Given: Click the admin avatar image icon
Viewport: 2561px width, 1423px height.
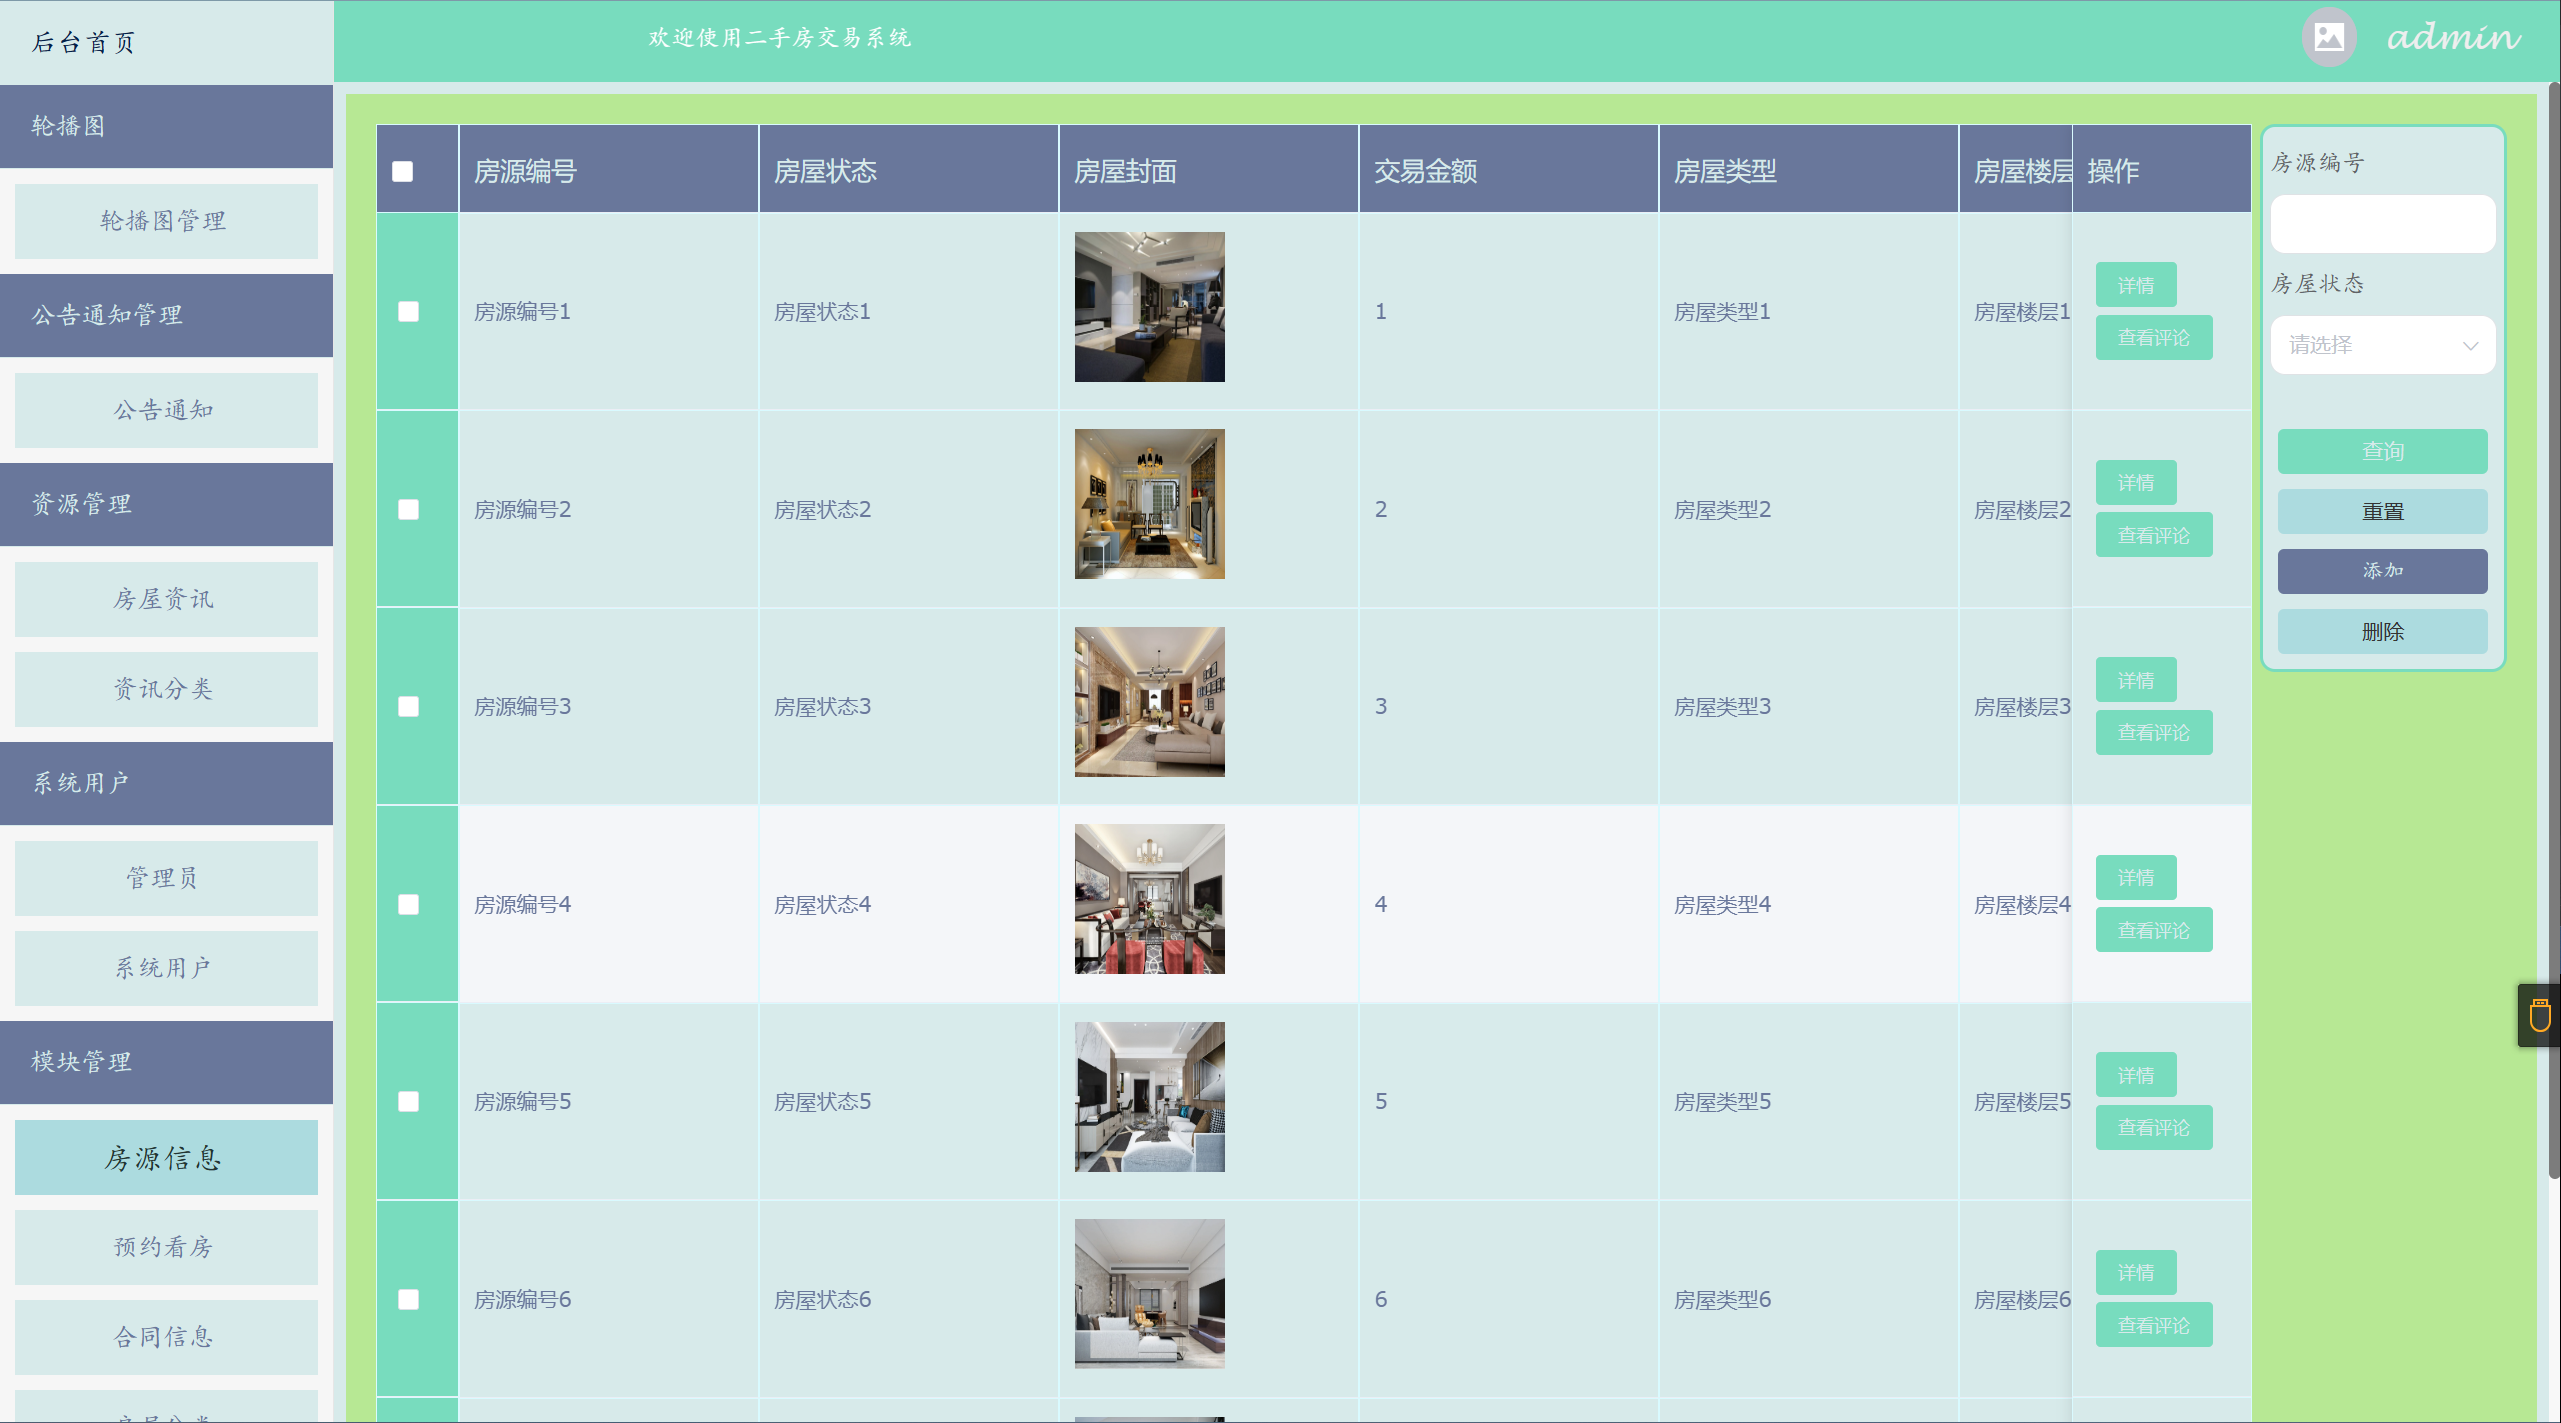Looking at the screenshot, I should point(2328,38).
